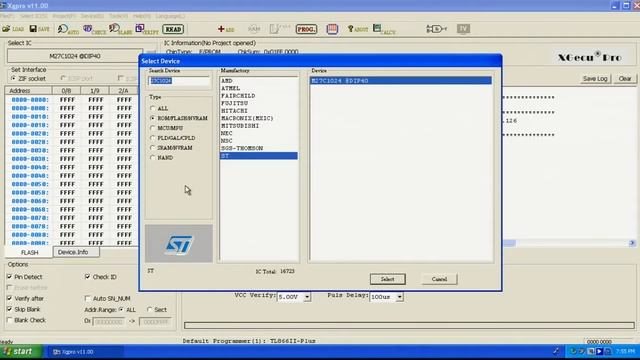Click the red plus ADD toolbar icon

click(226, 29)
